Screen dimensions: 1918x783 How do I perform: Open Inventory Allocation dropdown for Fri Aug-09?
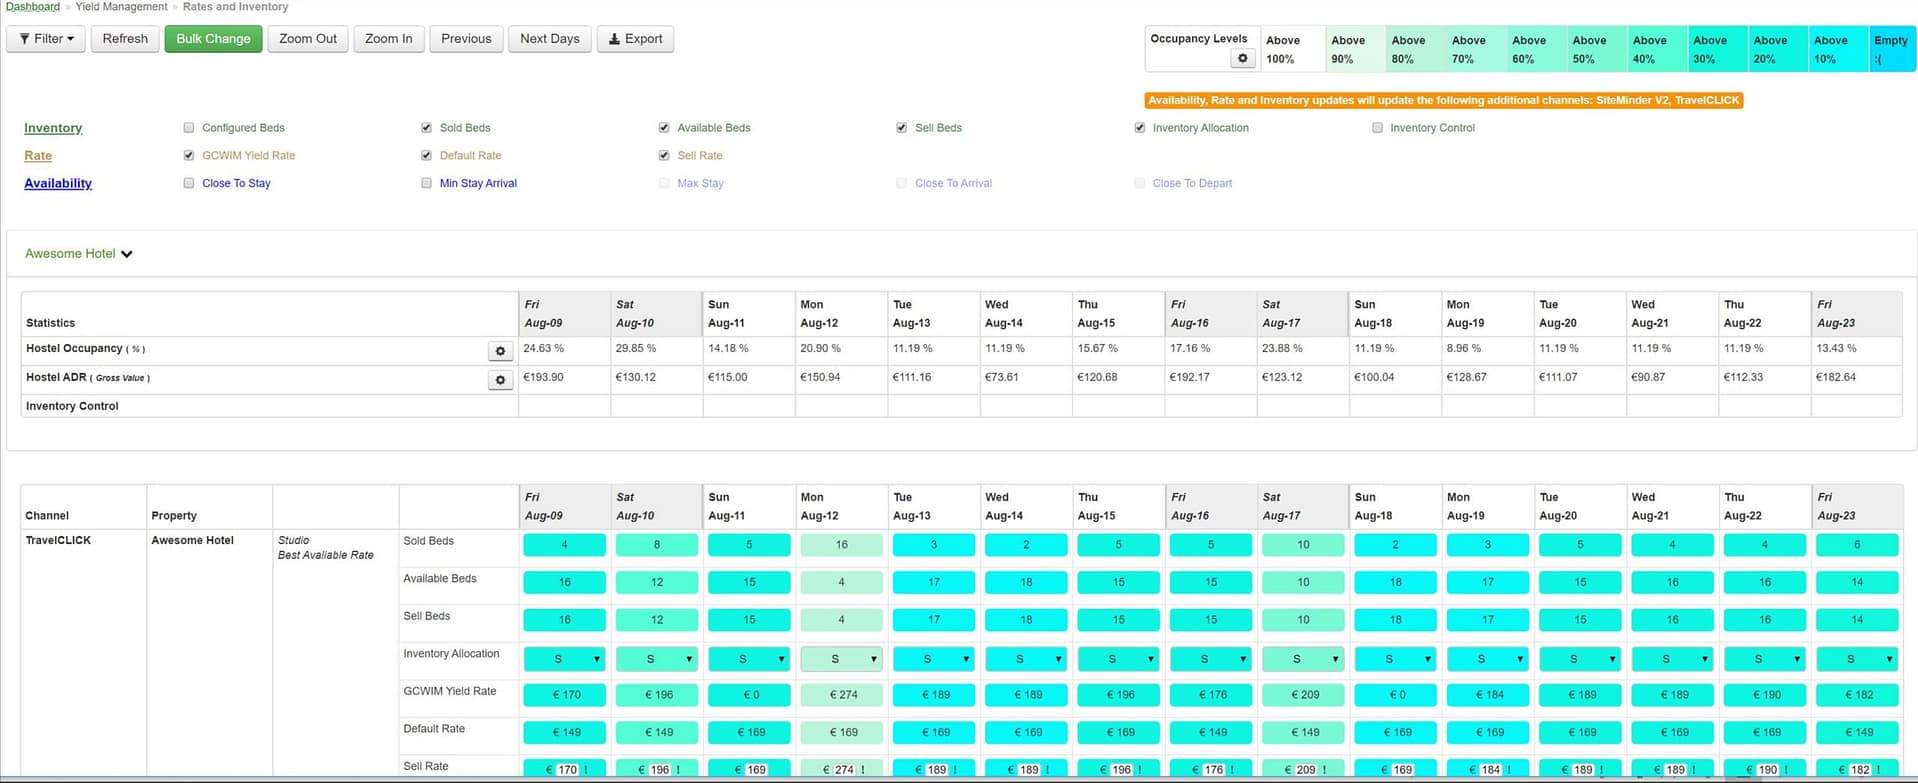click(x=564, y=659)
